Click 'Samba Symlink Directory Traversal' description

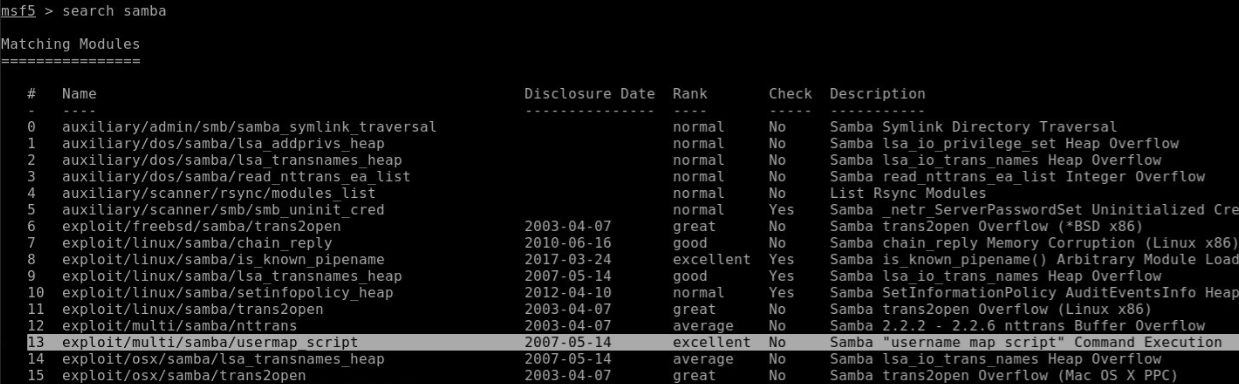coord(974,127)
